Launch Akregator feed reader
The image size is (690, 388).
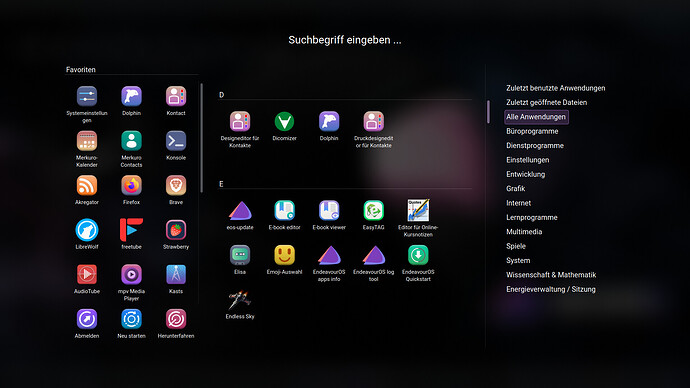(x=87, y=185)
